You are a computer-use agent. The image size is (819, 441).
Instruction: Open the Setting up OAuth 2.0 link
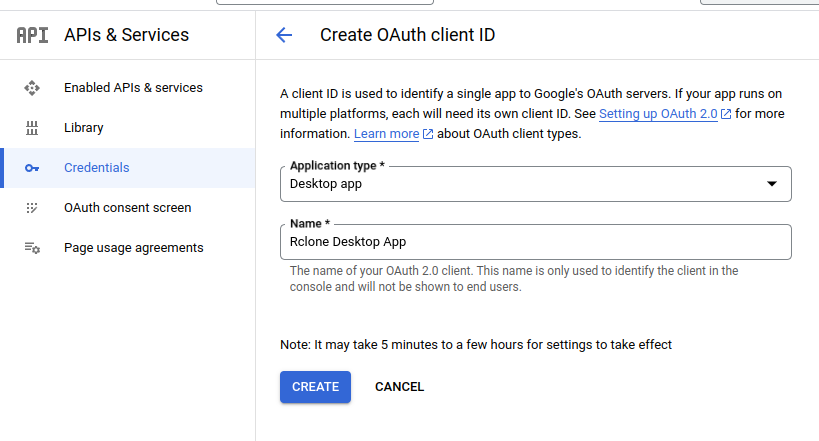point(658,114)
